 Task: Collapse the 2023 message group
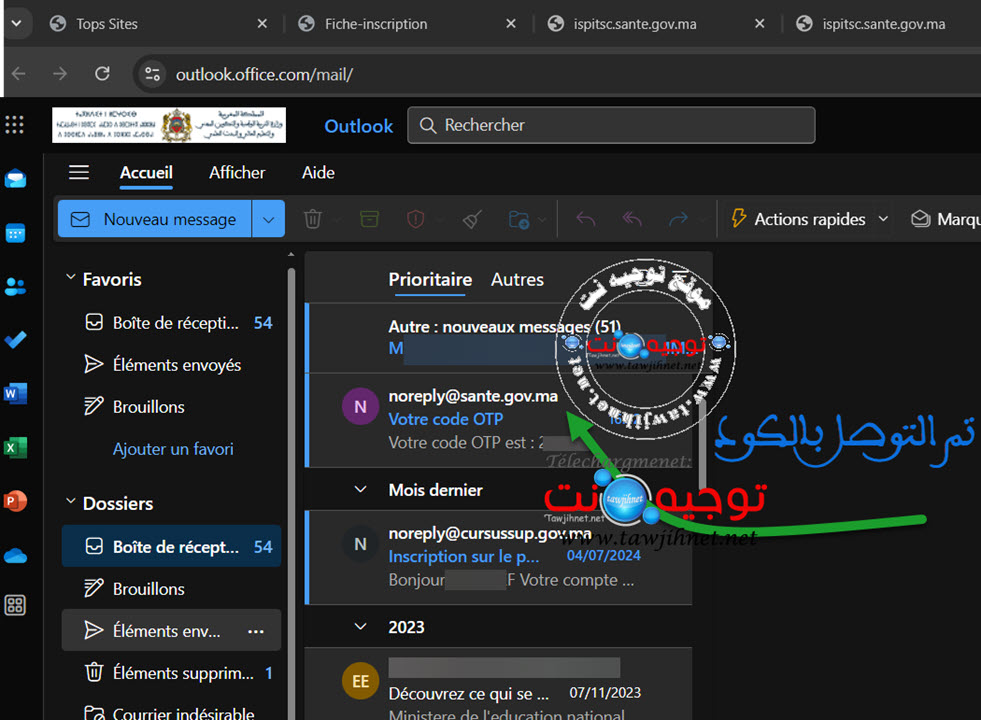click(360, 626)
